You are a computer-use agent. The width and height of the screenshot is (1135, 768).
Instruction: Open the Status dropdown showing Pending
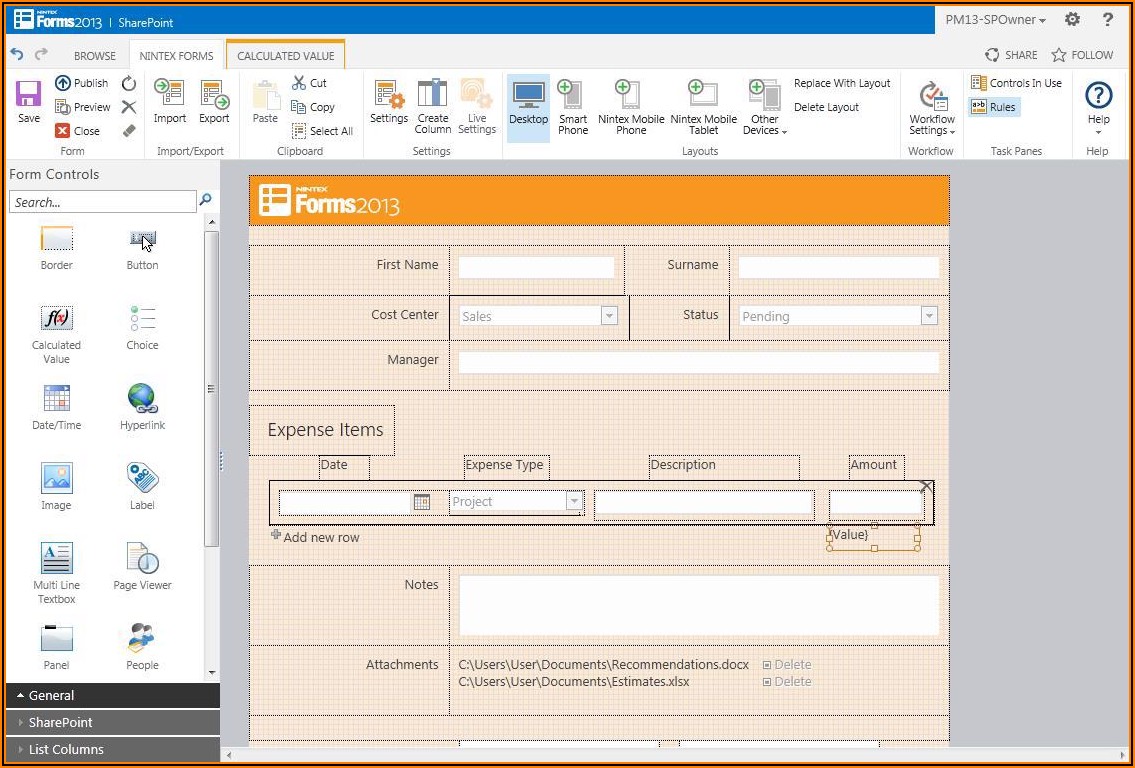pyautogui.click(x=928, y=316)
